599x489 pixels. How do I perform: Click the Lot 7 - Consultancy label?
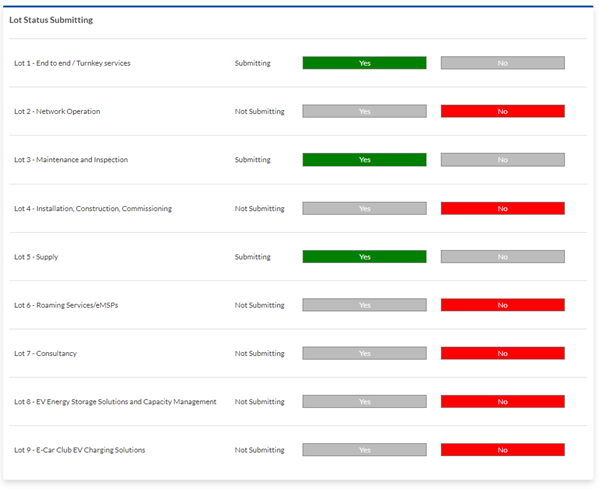pos(45,353)
